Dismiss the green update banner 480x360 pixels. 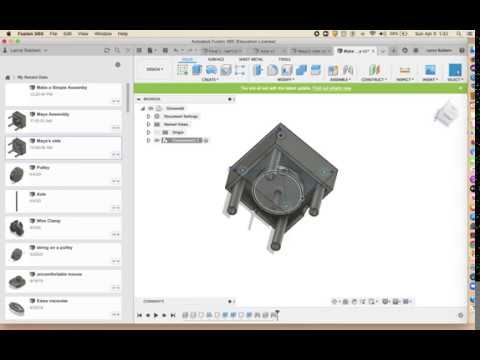click(460, 88)
